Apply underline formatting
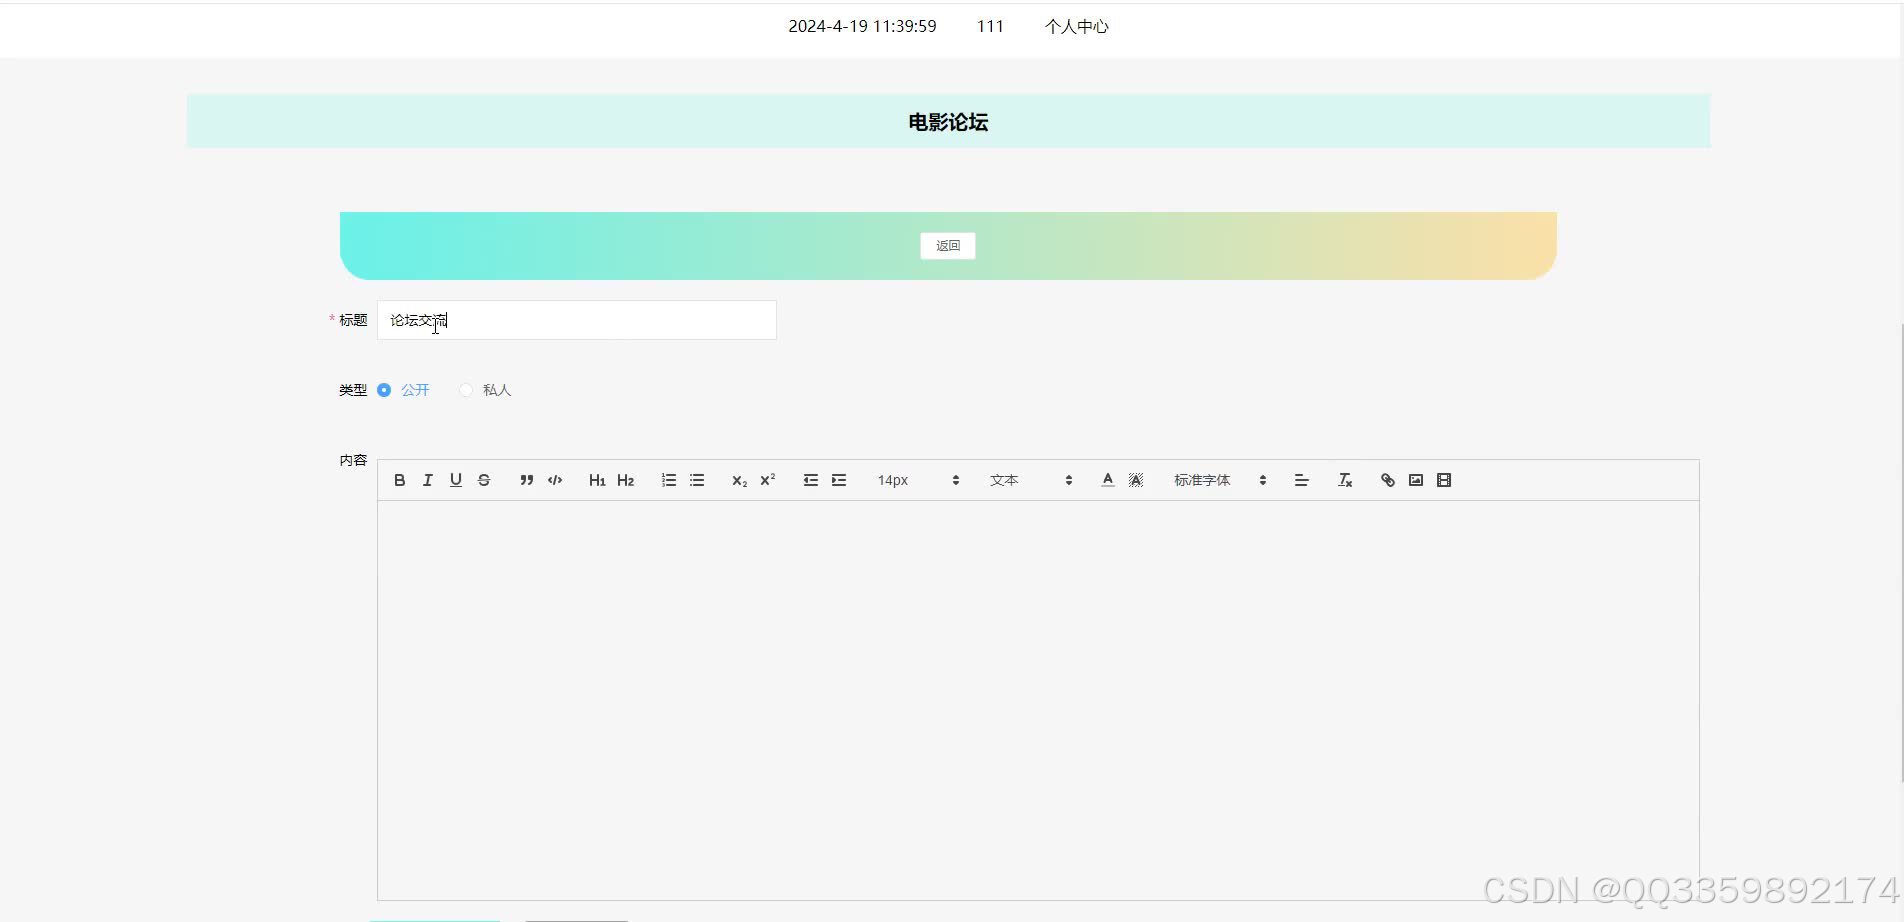Screen dimensions: 1904x922 click(x=456, y=480)
